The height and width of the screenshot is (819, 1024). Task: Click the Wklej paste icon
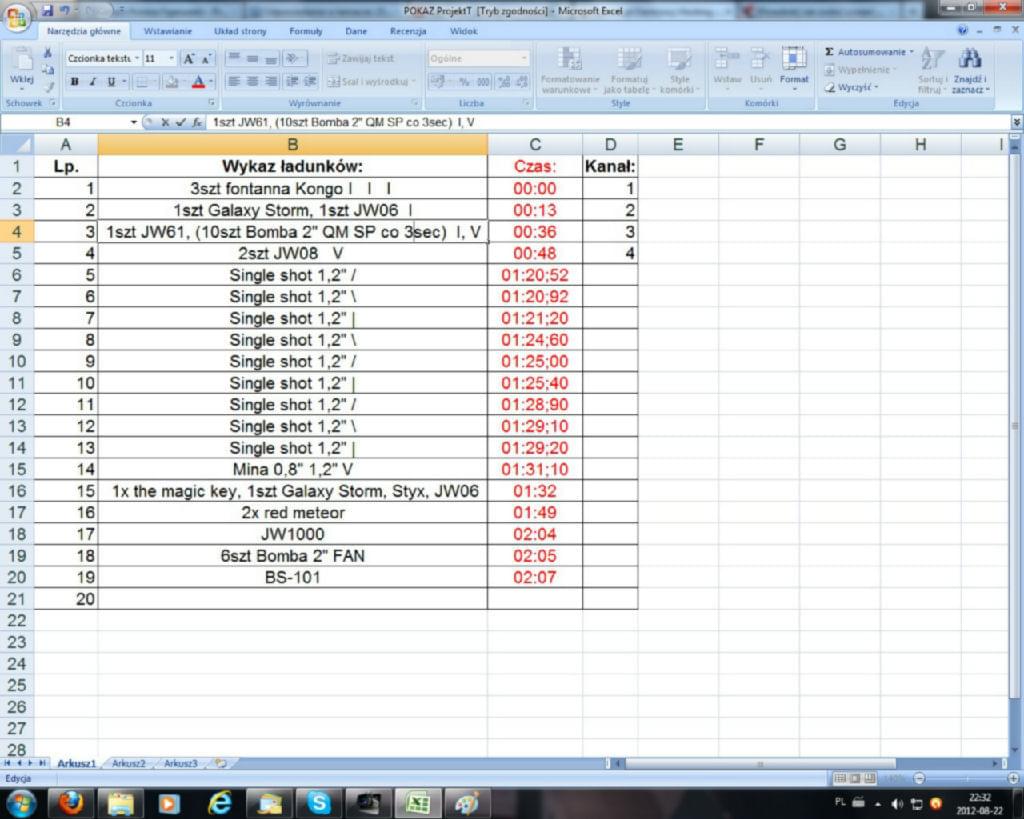coord(21,66)
